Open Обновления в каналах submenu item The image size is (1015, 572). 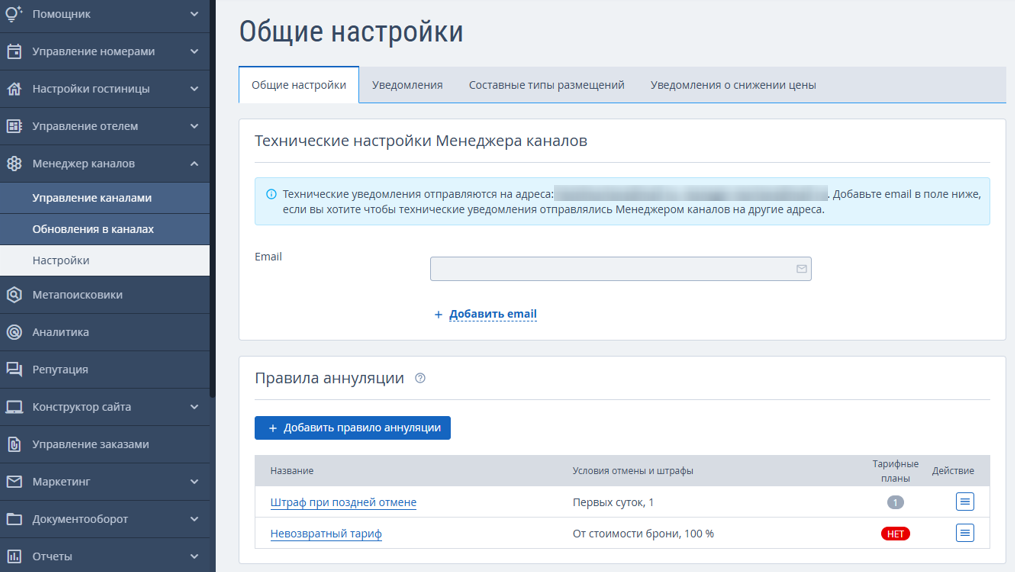click(x=105, y=229)
